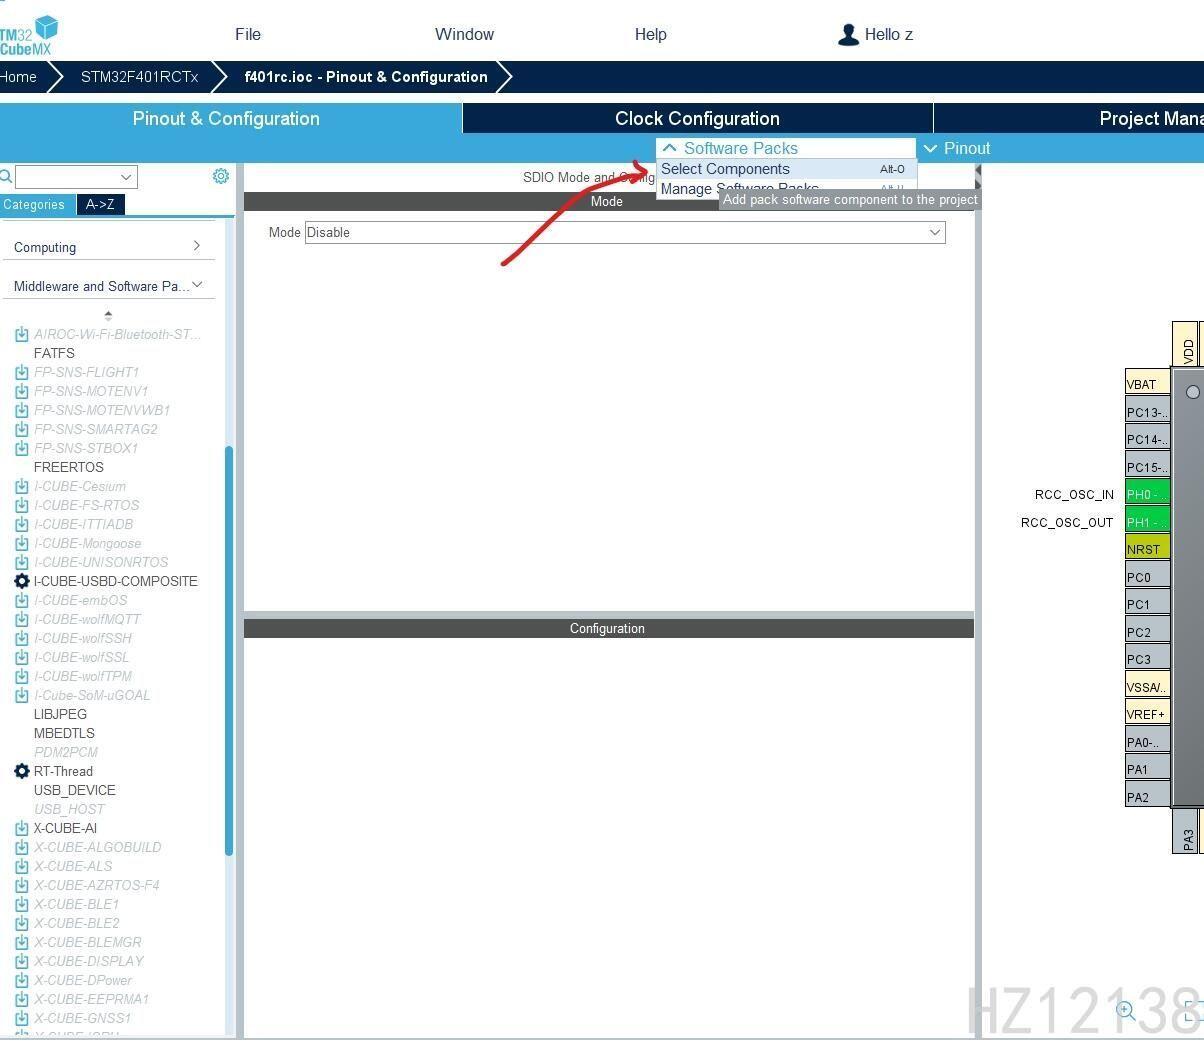Image resolution: width=1204 pixels, height=1044 pixels.
Task: Open the Window menu
Action: (x=464, y=34)
